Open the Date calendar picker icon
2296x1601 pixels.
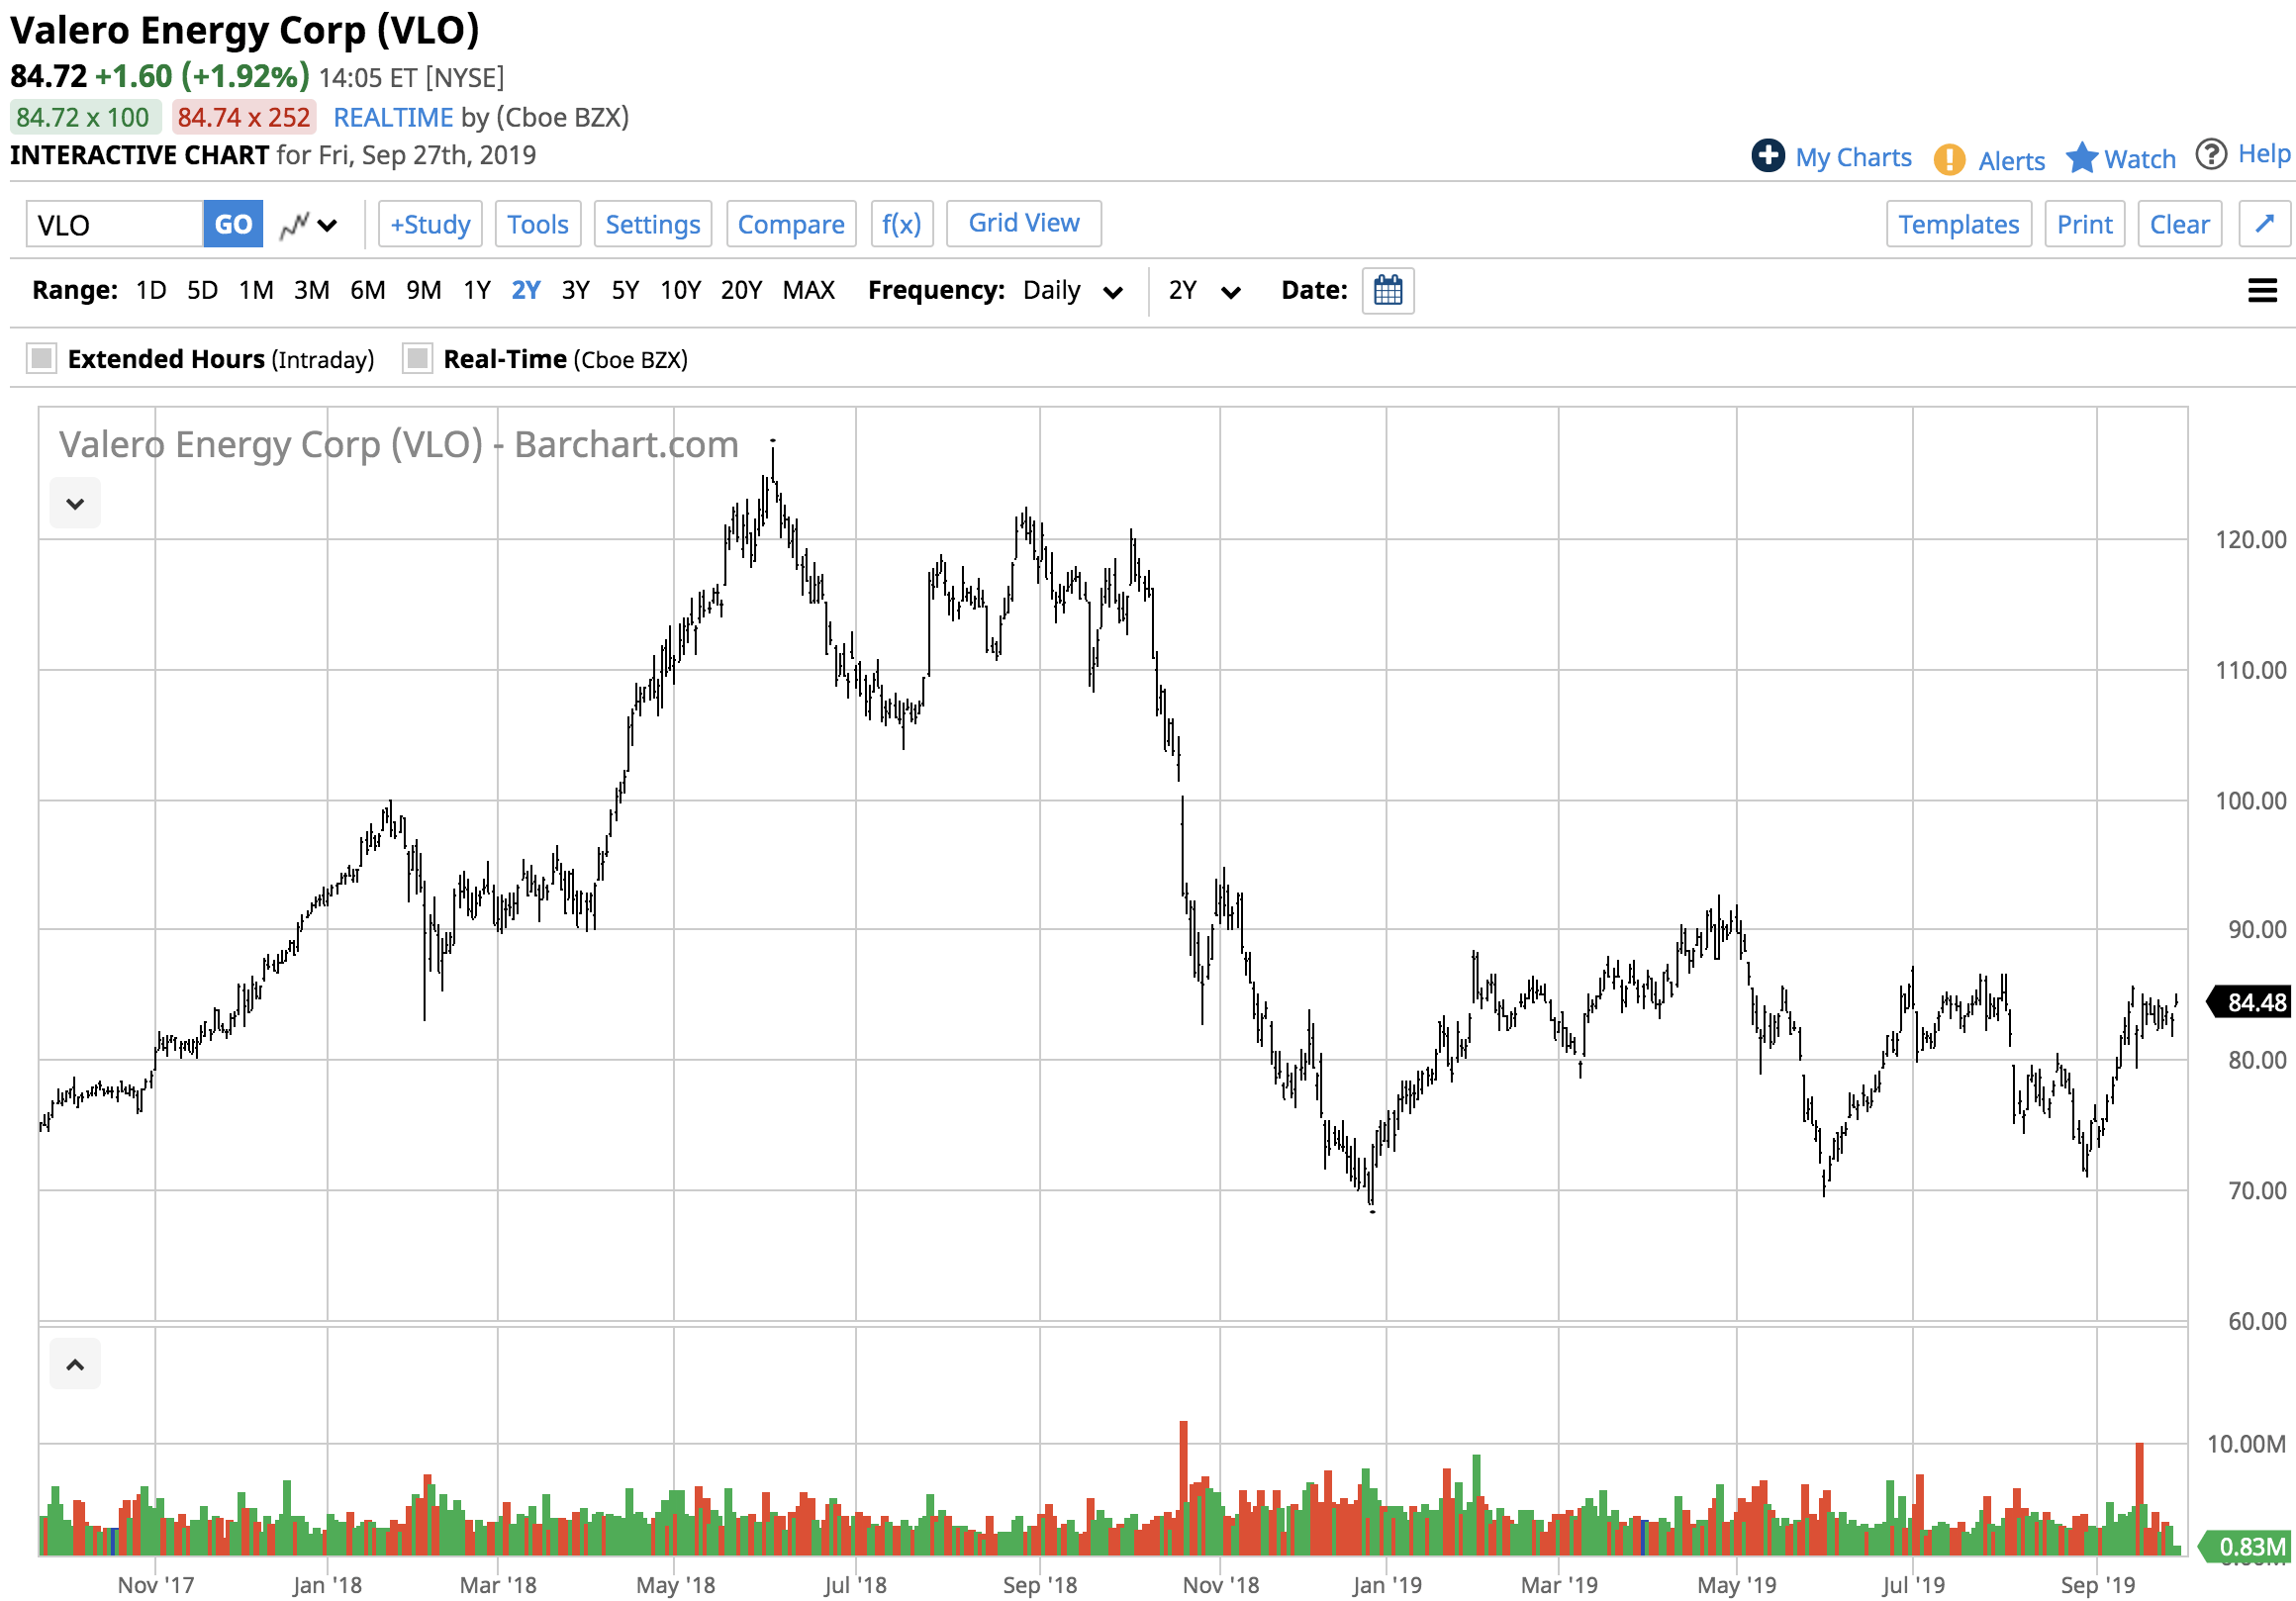point(1387,290)
